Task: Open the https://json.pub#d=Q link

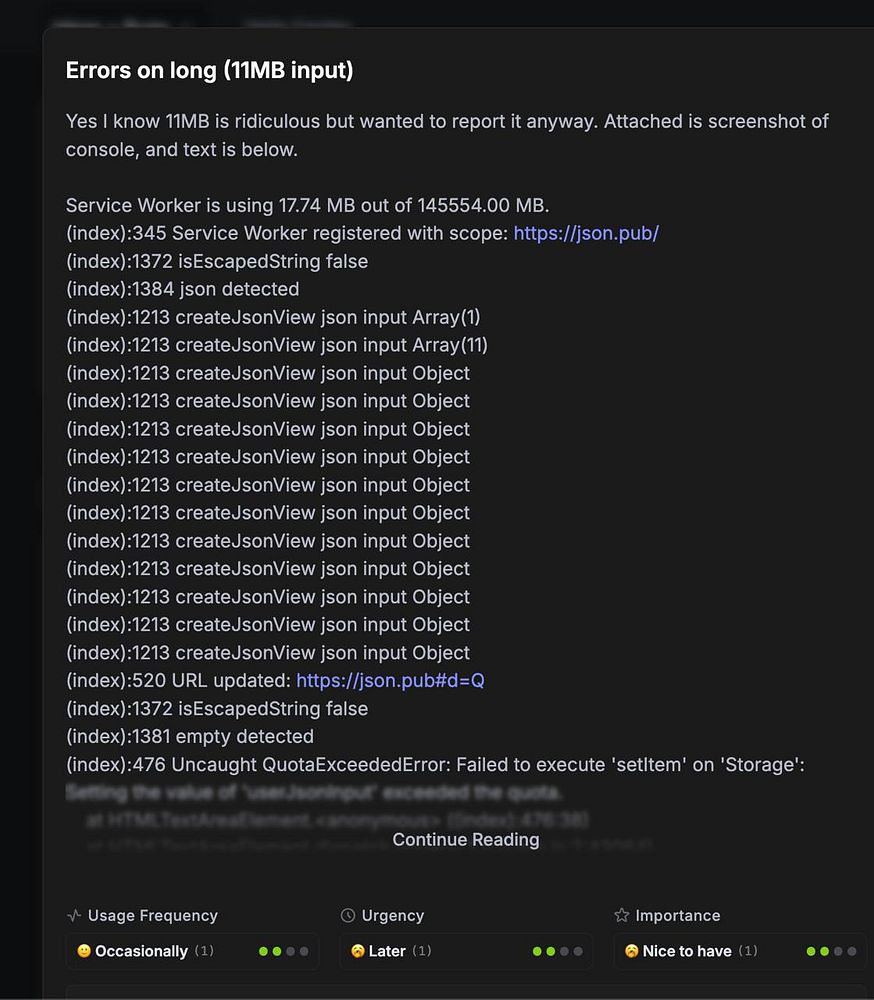Action: (x=390, y=681)
